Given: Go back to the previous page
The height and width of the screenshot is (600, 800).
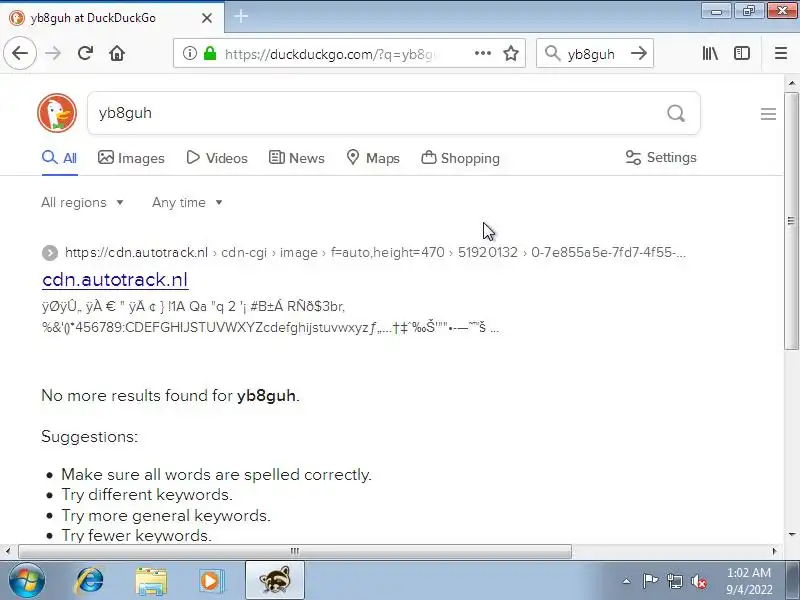Looking at the screenshot, I should pyautogui.click(x=20, y=53).
